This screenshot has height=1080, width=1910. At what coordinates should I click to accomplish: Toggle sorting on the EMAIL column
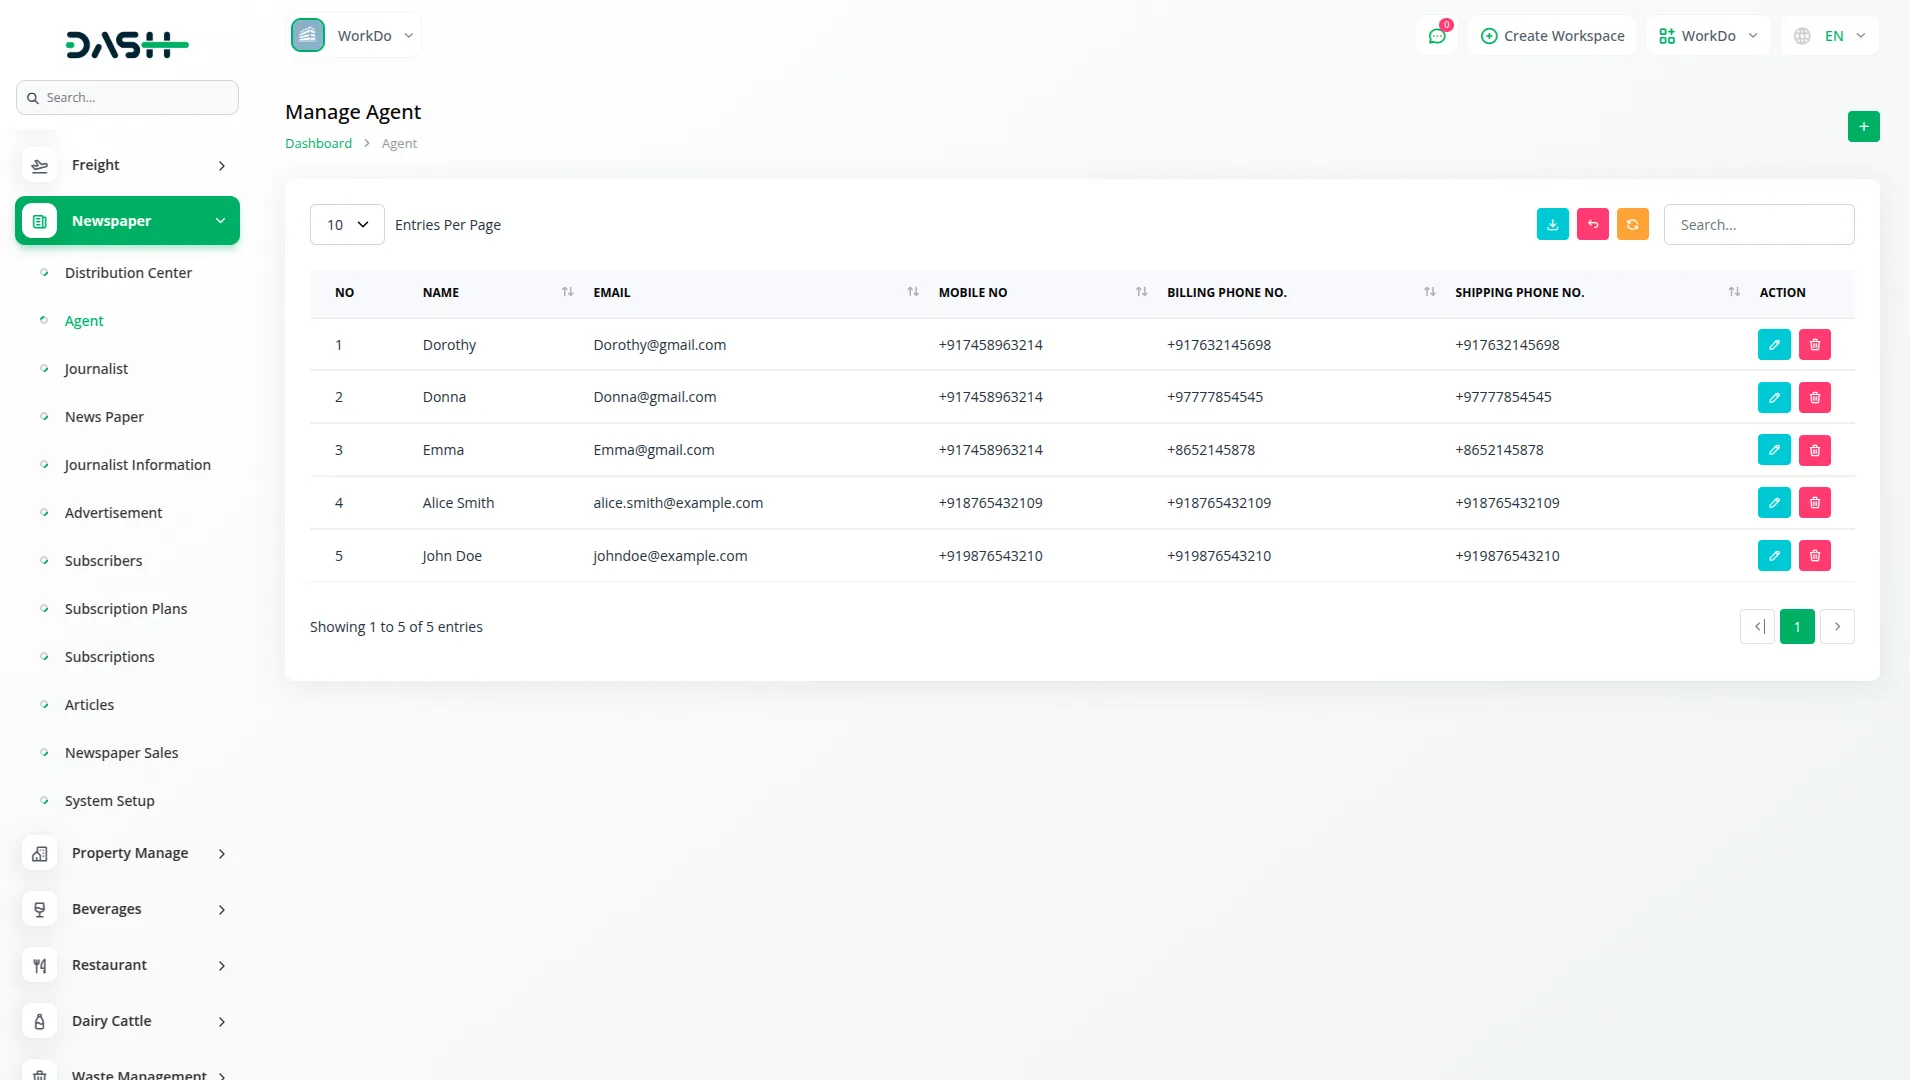tap(913, 292)
